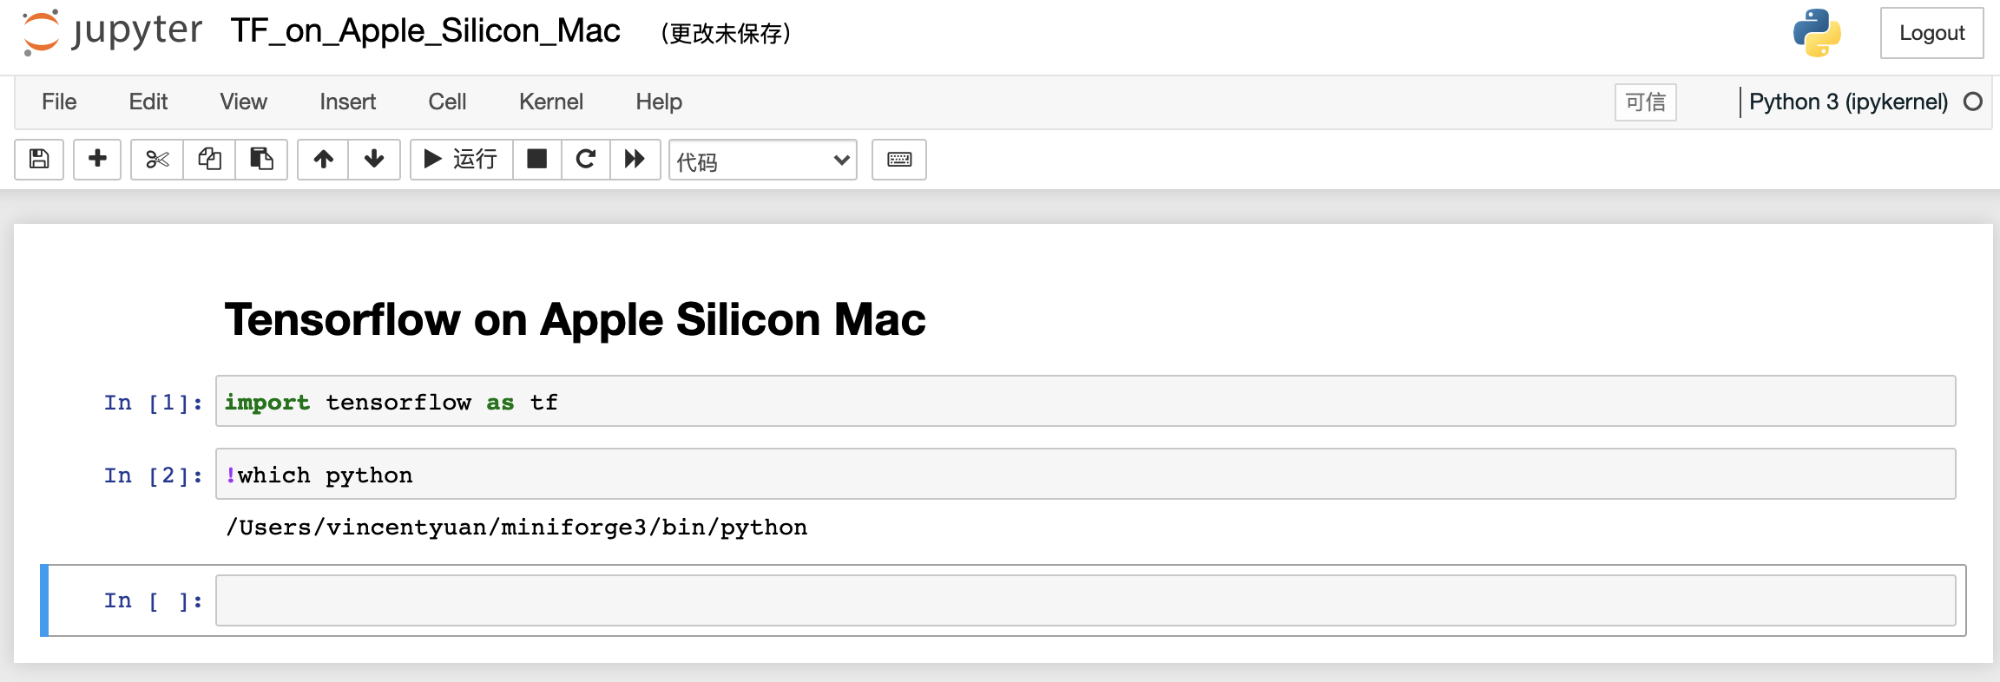Copy selected cells icon

(x=209, y=159)
